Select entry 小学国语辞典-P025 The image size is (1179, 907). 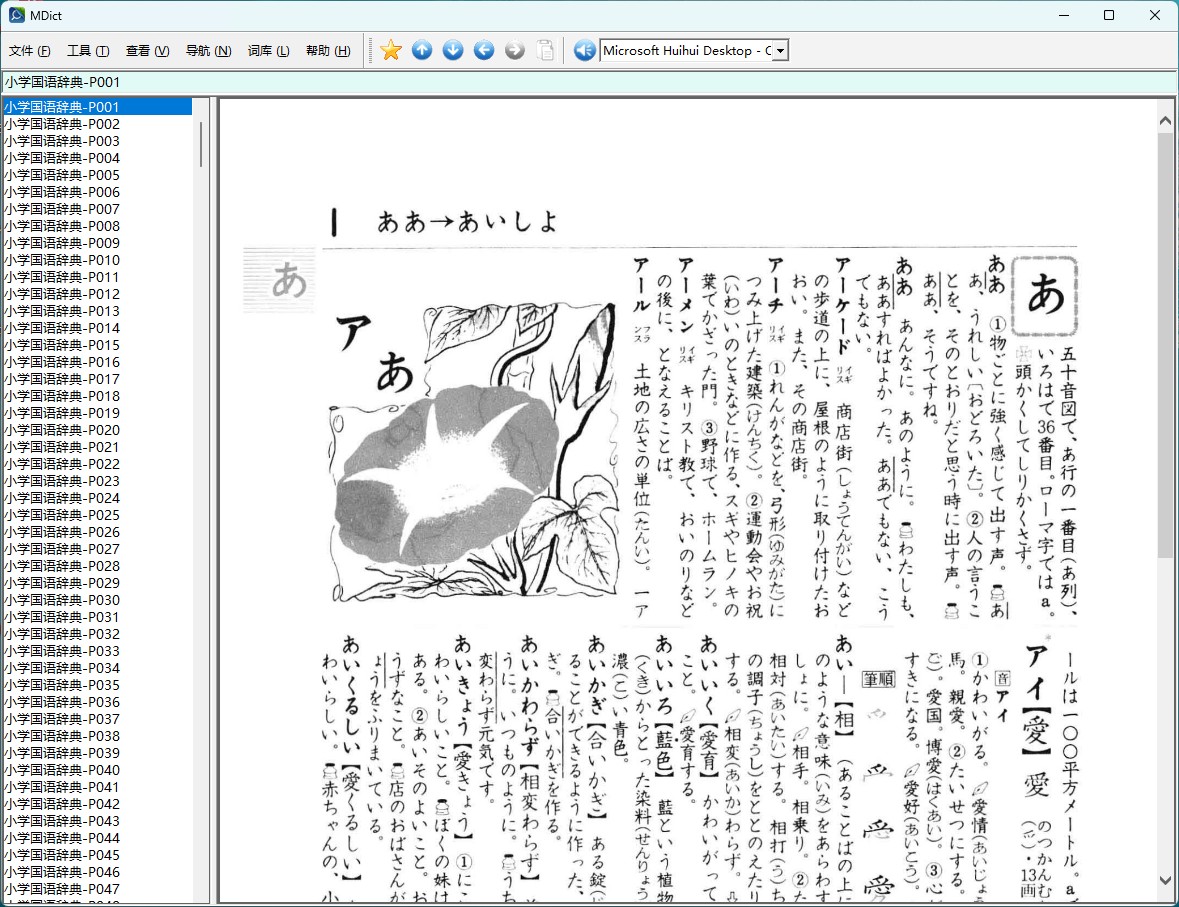pyautogui.click(x=97, y=515)
